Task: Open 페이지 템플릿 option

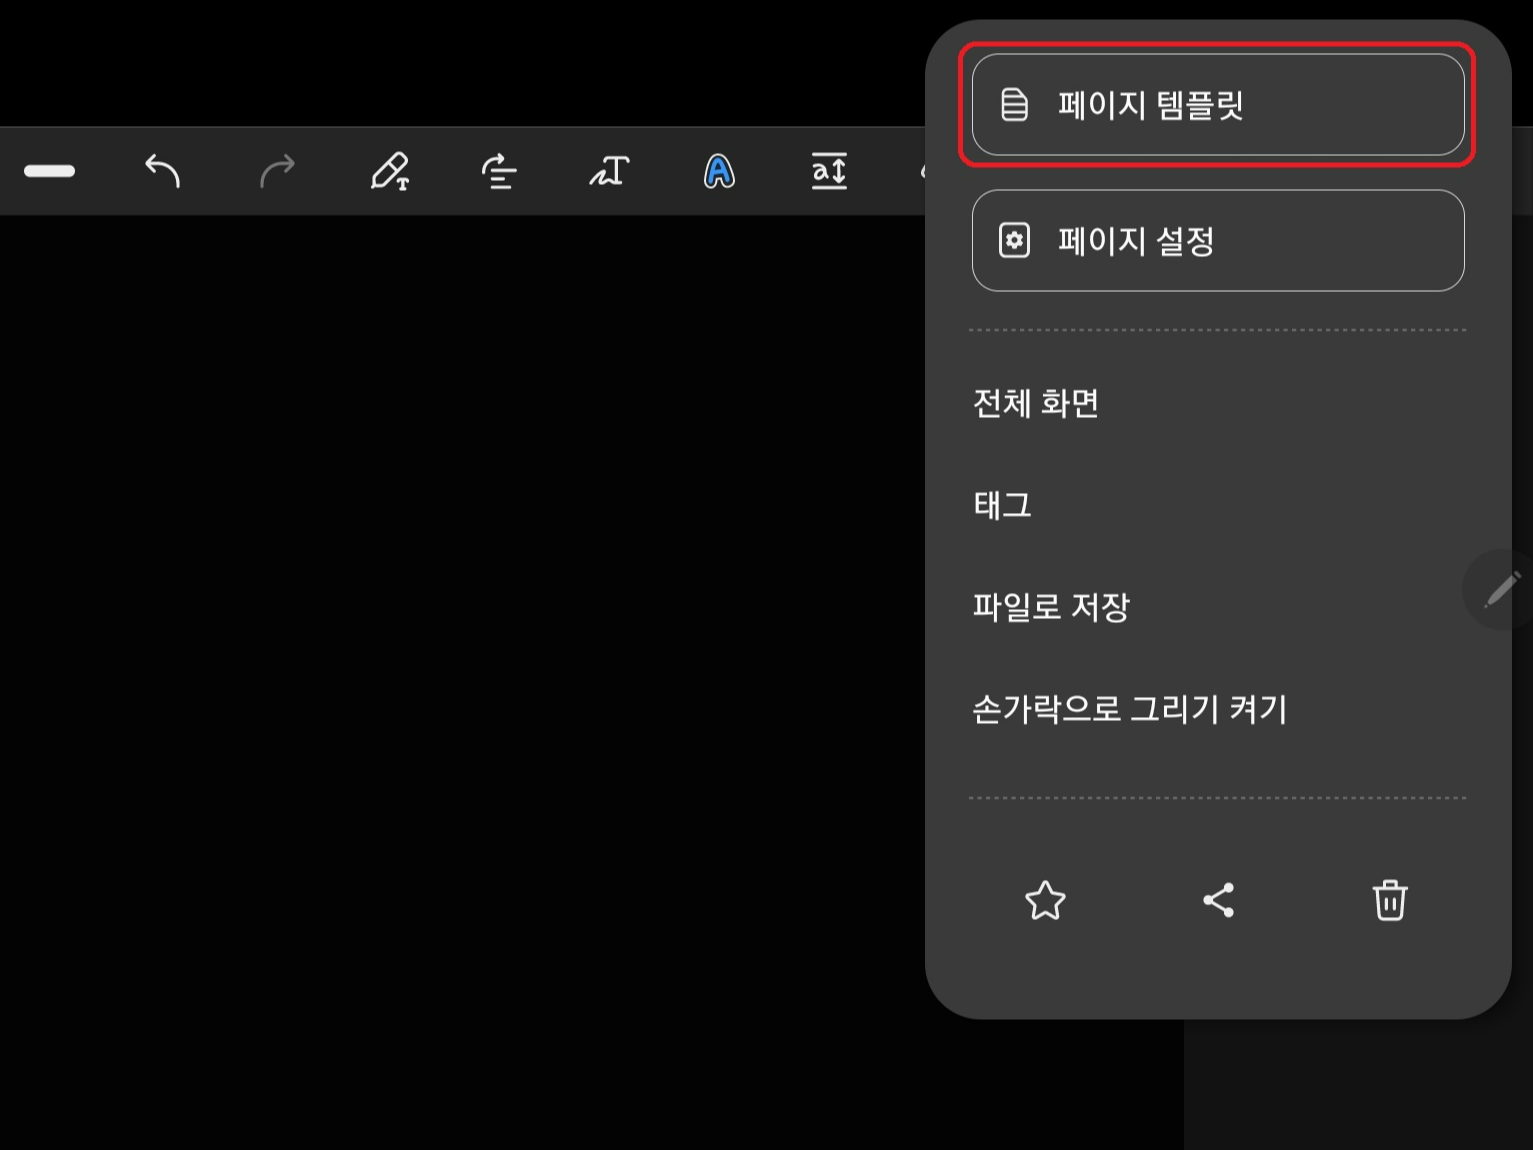Action: pyautogui.click(x=1218, y=105)
